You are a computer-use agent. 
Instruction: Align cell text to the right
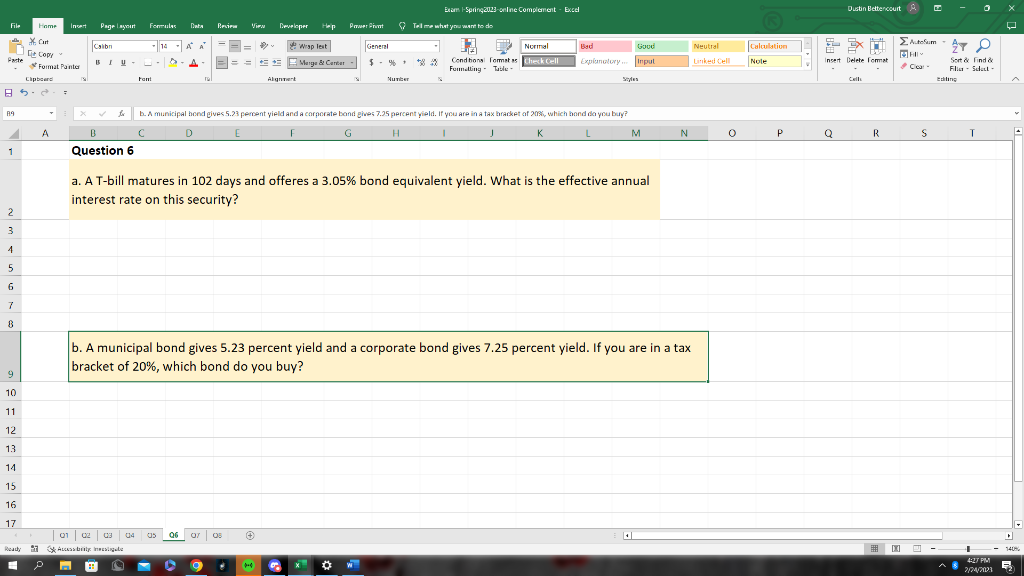248,63
